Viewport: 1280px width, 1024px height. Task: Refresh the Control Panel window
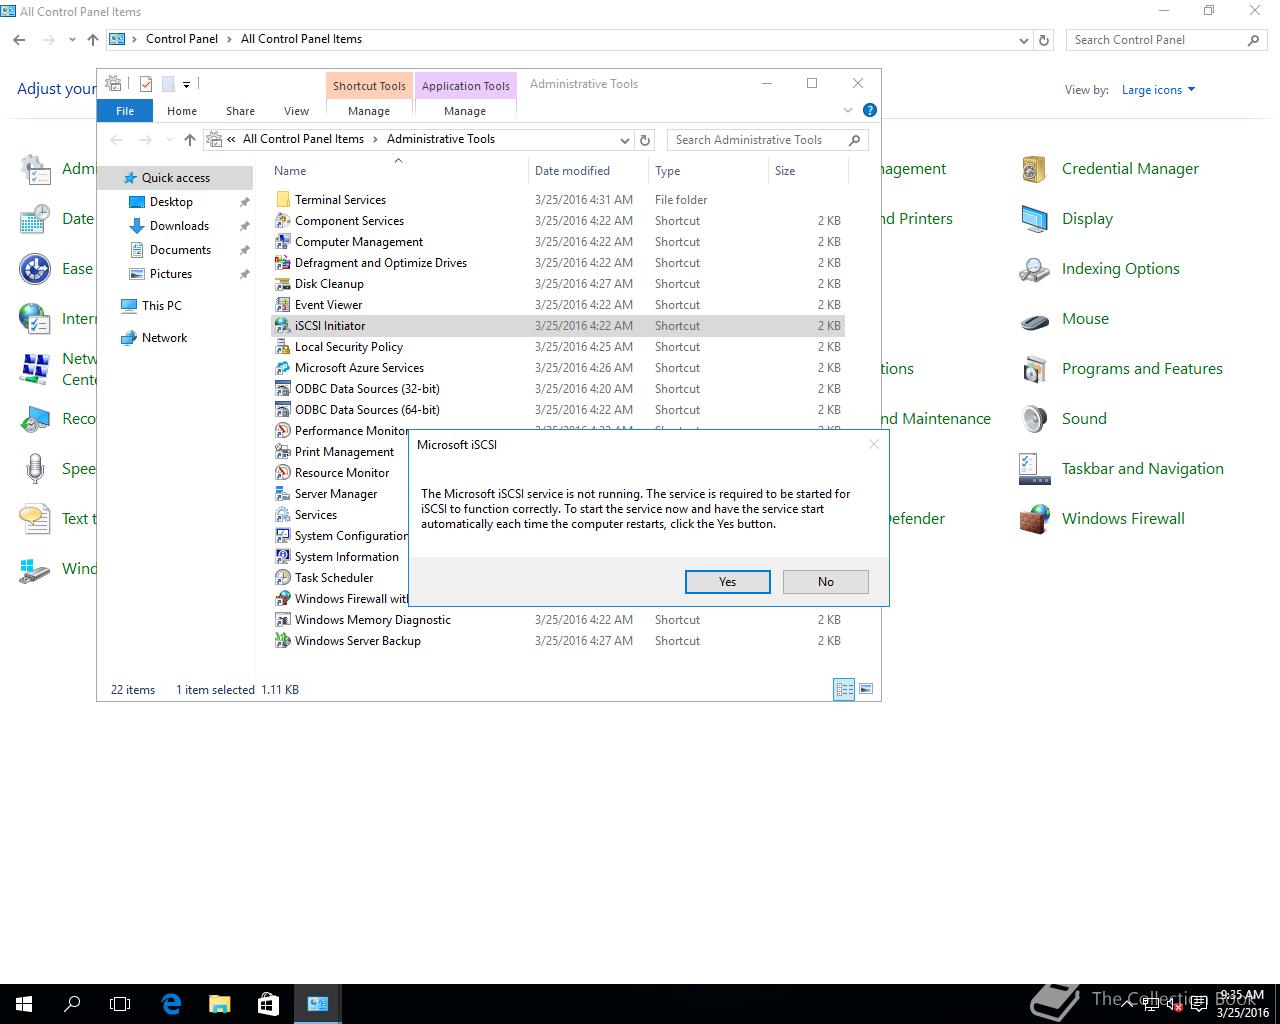[x=1044, y=40]
